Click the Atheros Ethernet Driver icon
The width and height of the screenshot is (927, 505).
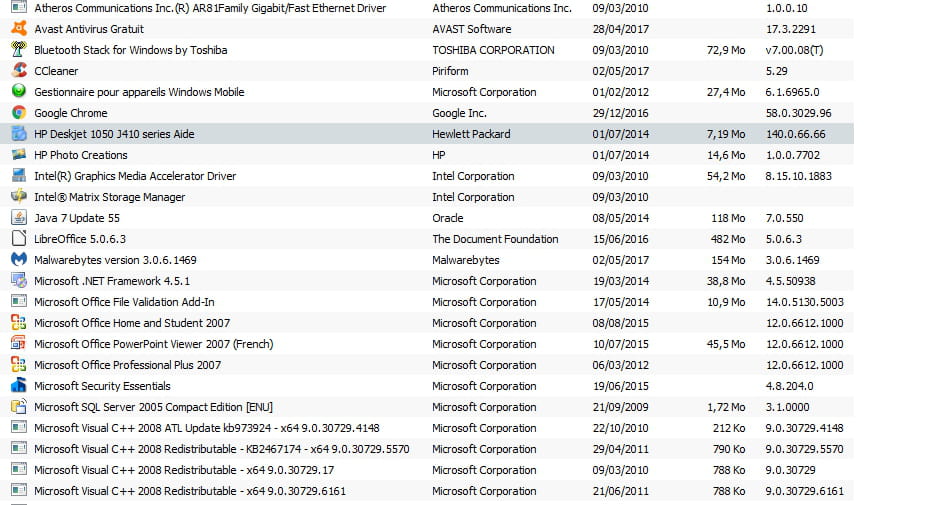click(19, 8)
